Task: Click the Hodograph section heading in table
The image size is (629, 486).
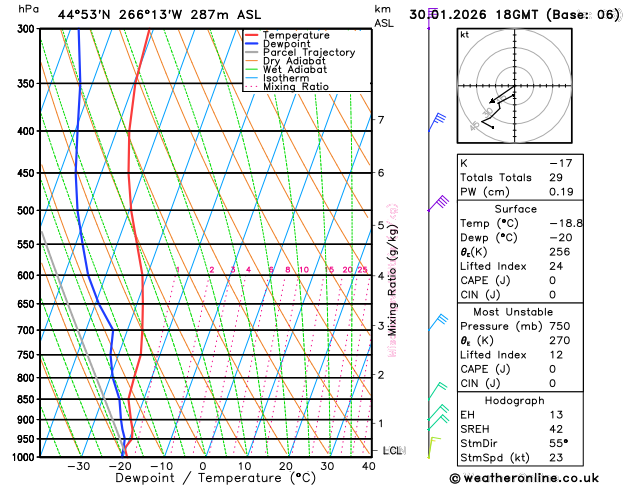Action: [x=515, y=401]
